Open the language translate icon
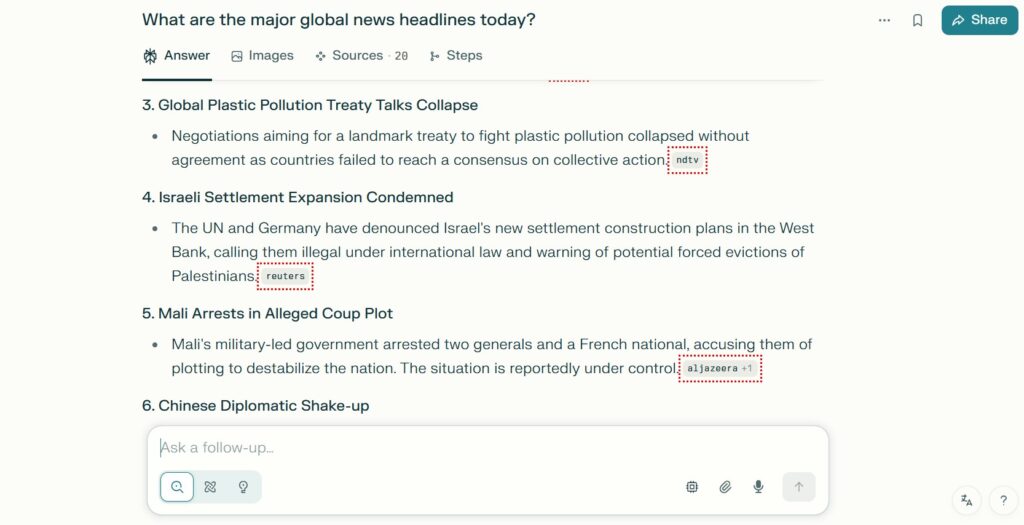This screenshot has height=525, width=1024. pos(967,501)
